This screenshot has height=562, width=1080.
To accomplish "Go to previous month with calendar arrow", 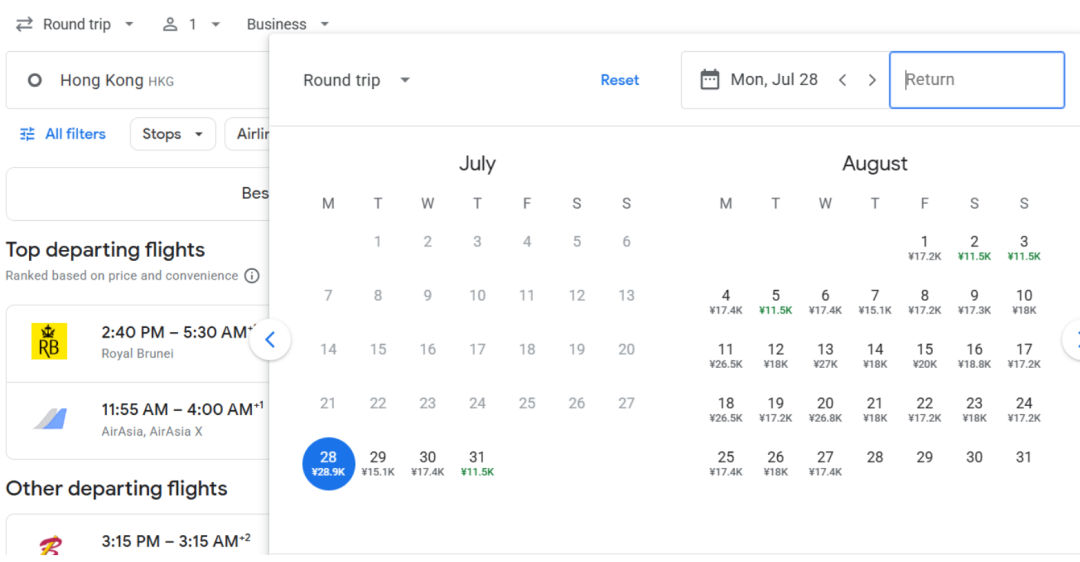I will pos(270,340).
